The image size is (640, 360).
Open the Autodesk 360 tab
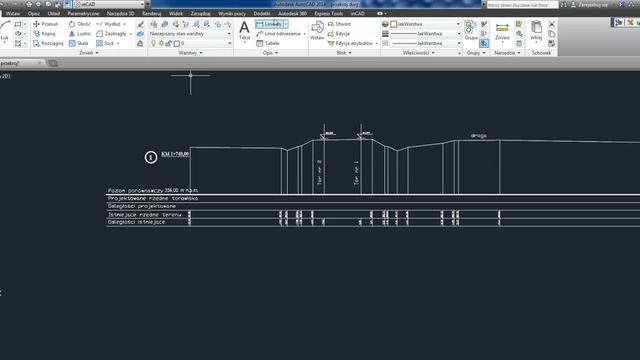(x=292, y=13)
